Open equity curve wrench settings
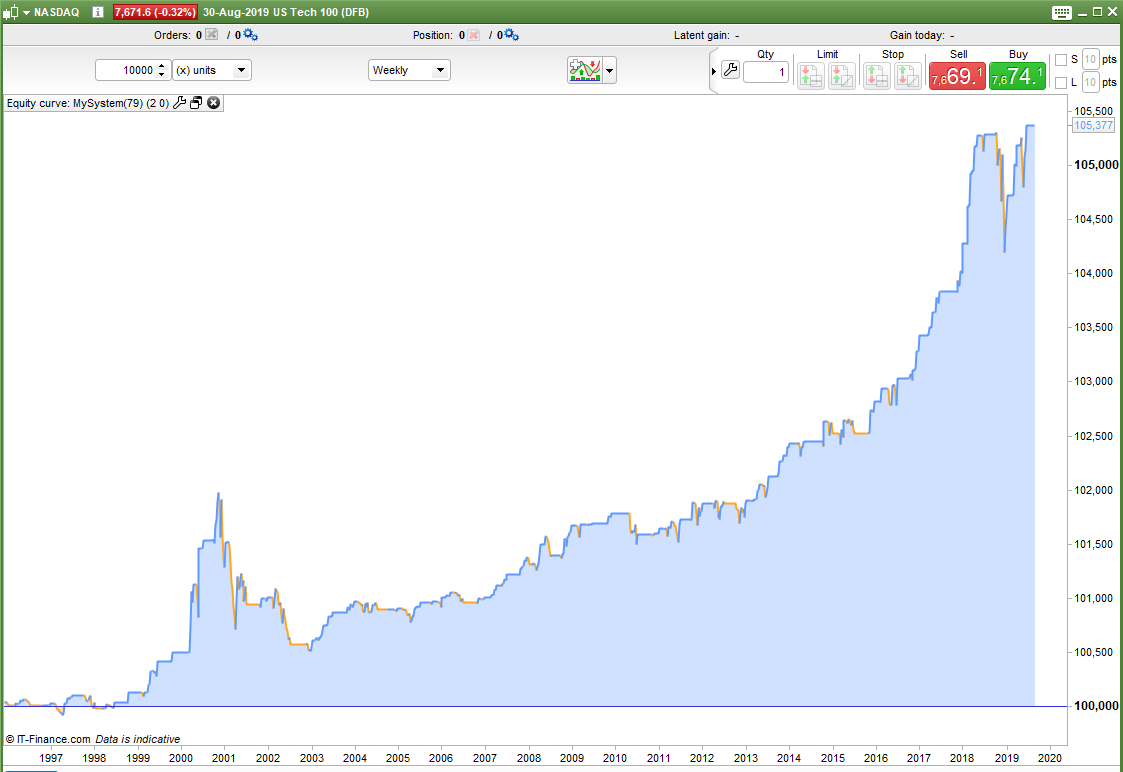 (179, 103)
